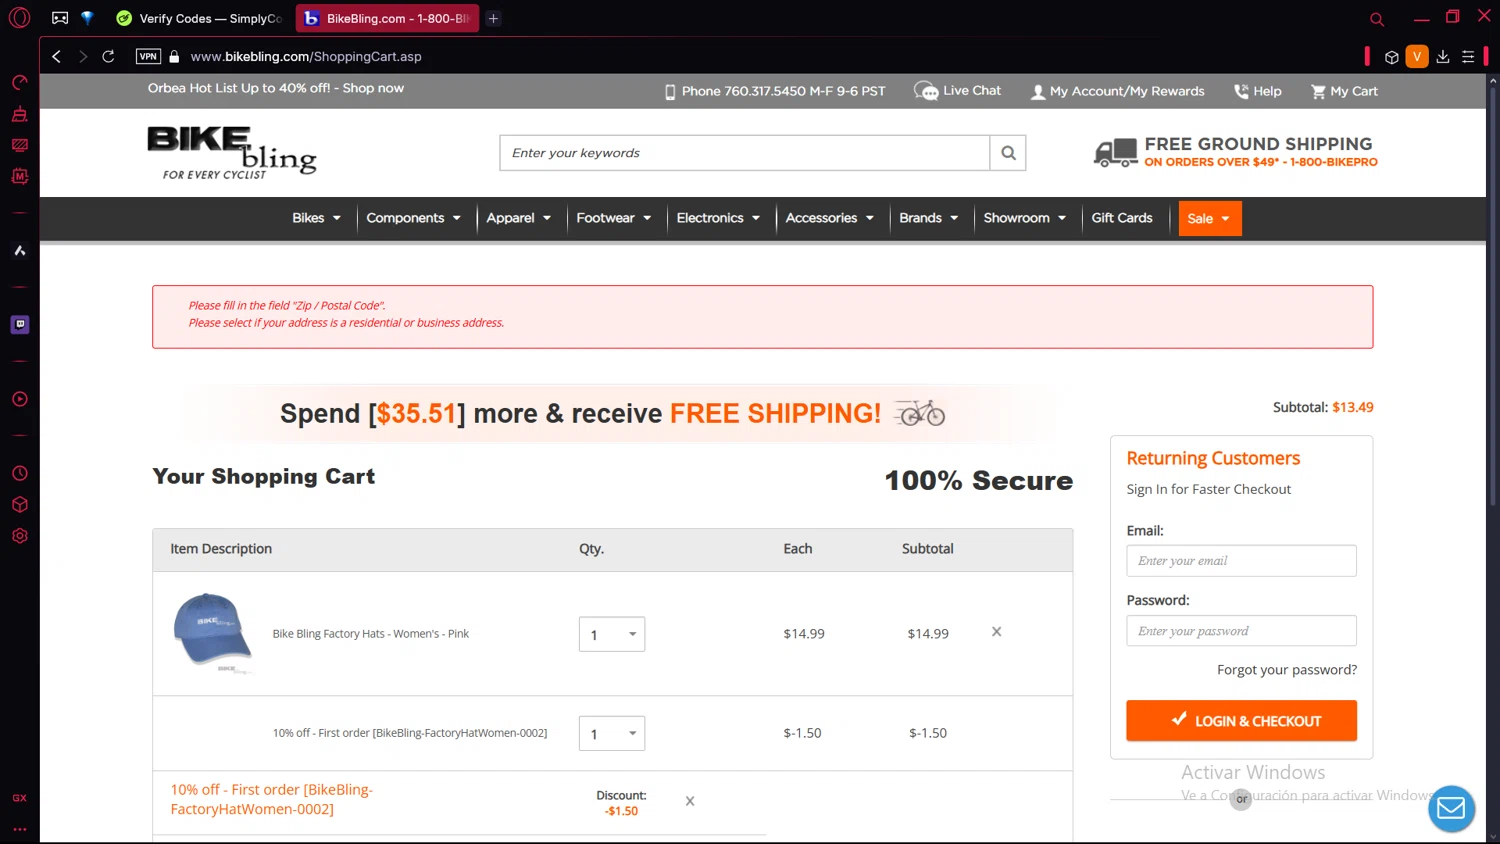Go back to previous page
Screen dimensions: 1500x844
coord(56,56)
